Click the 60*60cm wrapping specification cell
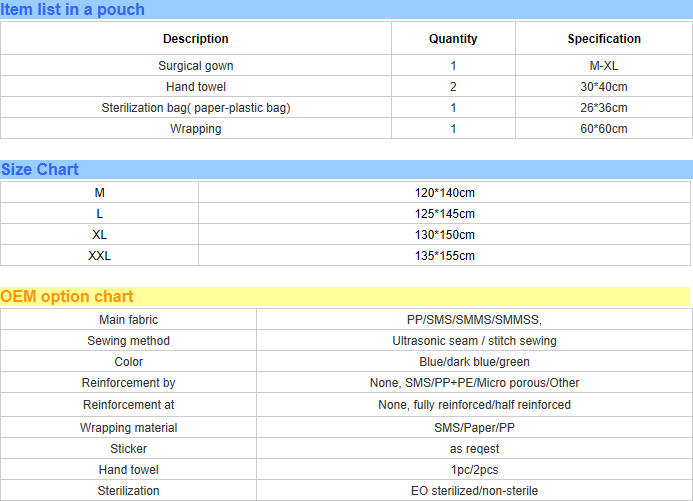Image resolution: width=693 pixels, height=501 pixels. pyautogui.click(x=604, y=129)
